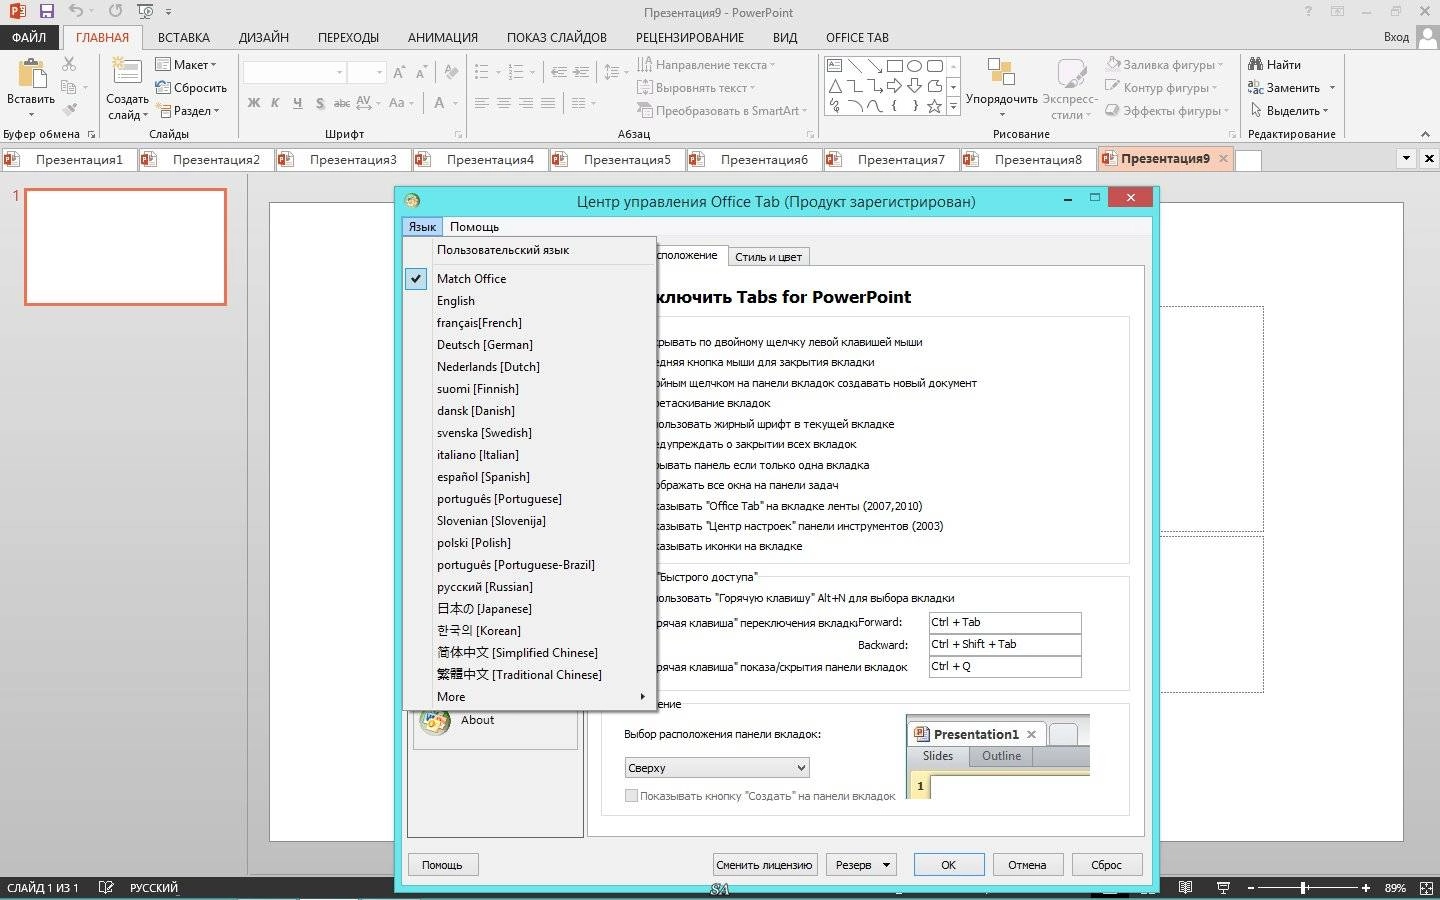Collapse the ribbon with the chevron
The height and width of the screenshot is (900, 1440).
tap(1425, 134)
